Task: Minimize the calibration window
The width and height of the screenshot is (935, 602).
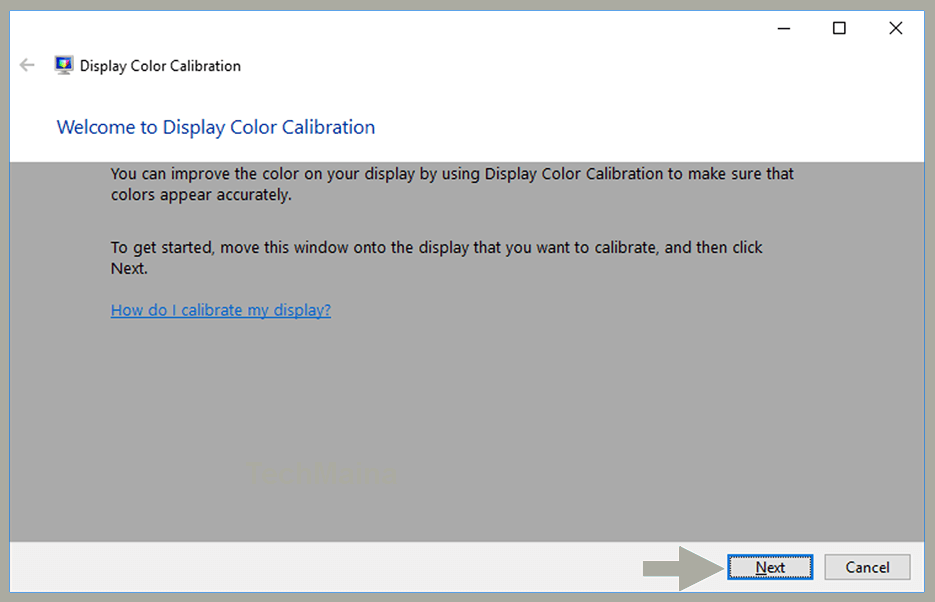Action: tap(783, 28)
